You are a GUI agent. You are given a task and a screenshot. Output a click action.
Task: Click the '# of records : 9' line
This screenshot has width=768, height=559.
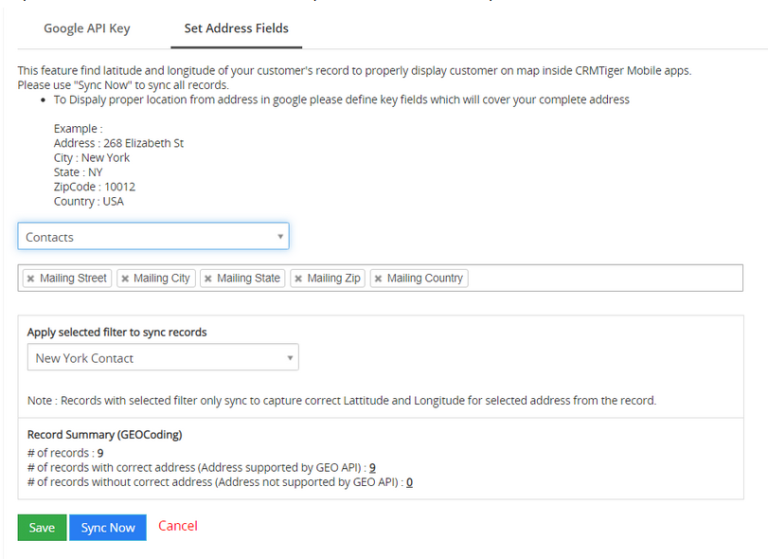tap(66, 453)
